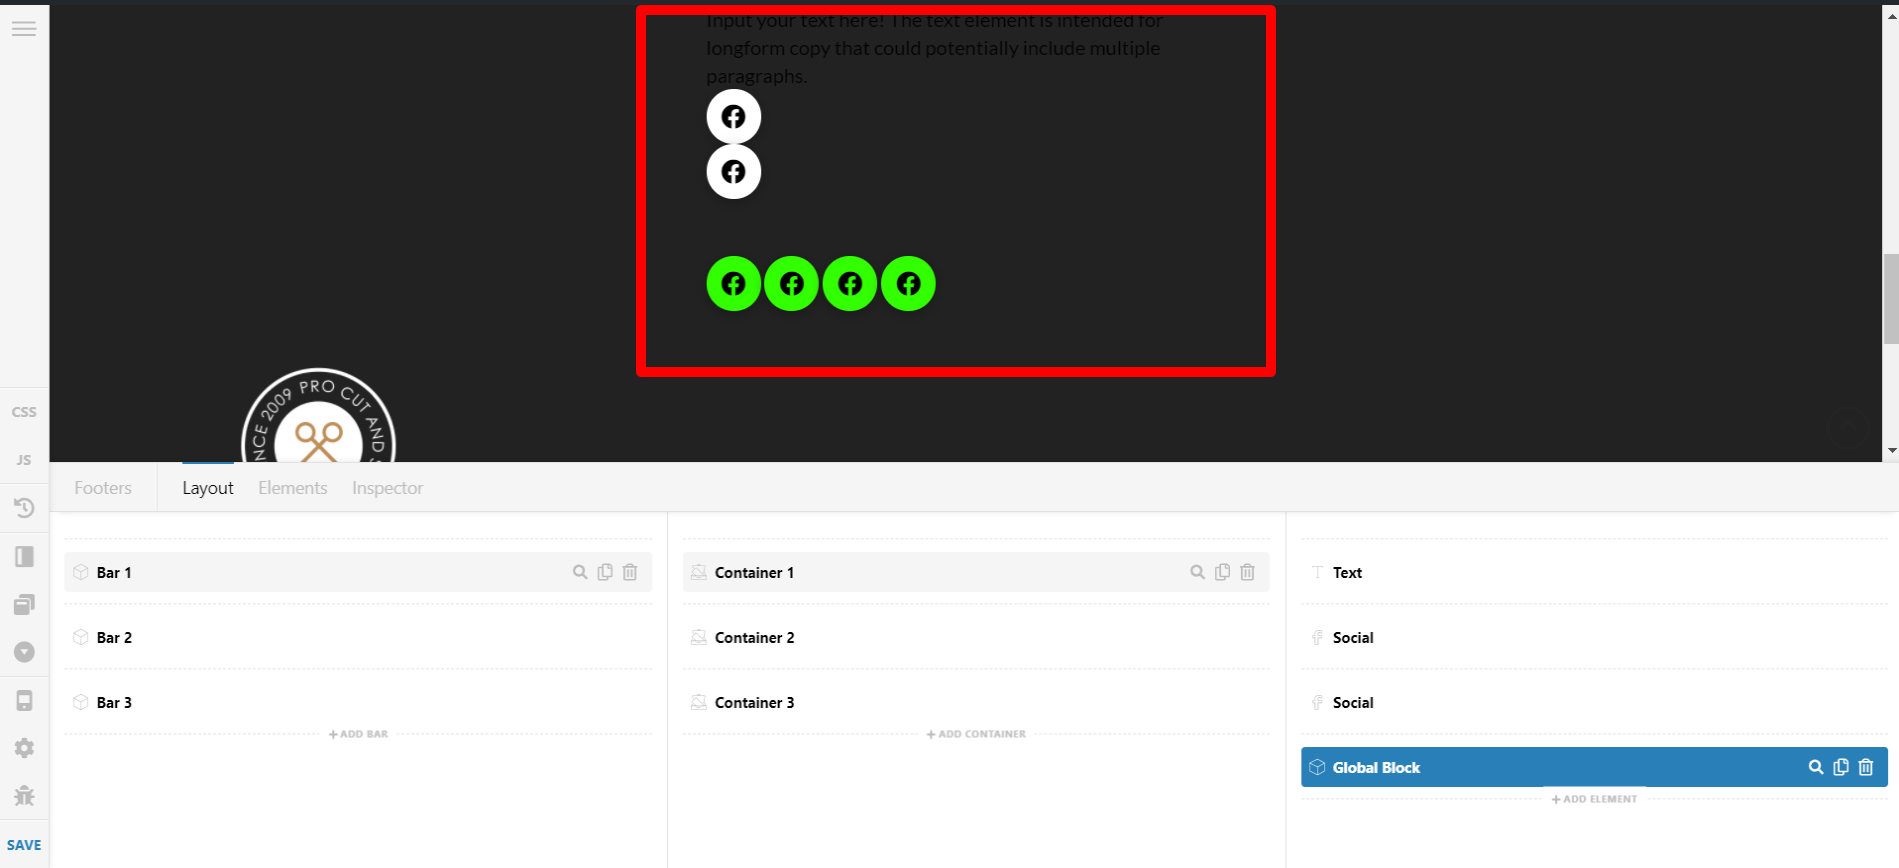1899x868 pixels.
Task: Click Add Container
Action: (x=976, y=734)
